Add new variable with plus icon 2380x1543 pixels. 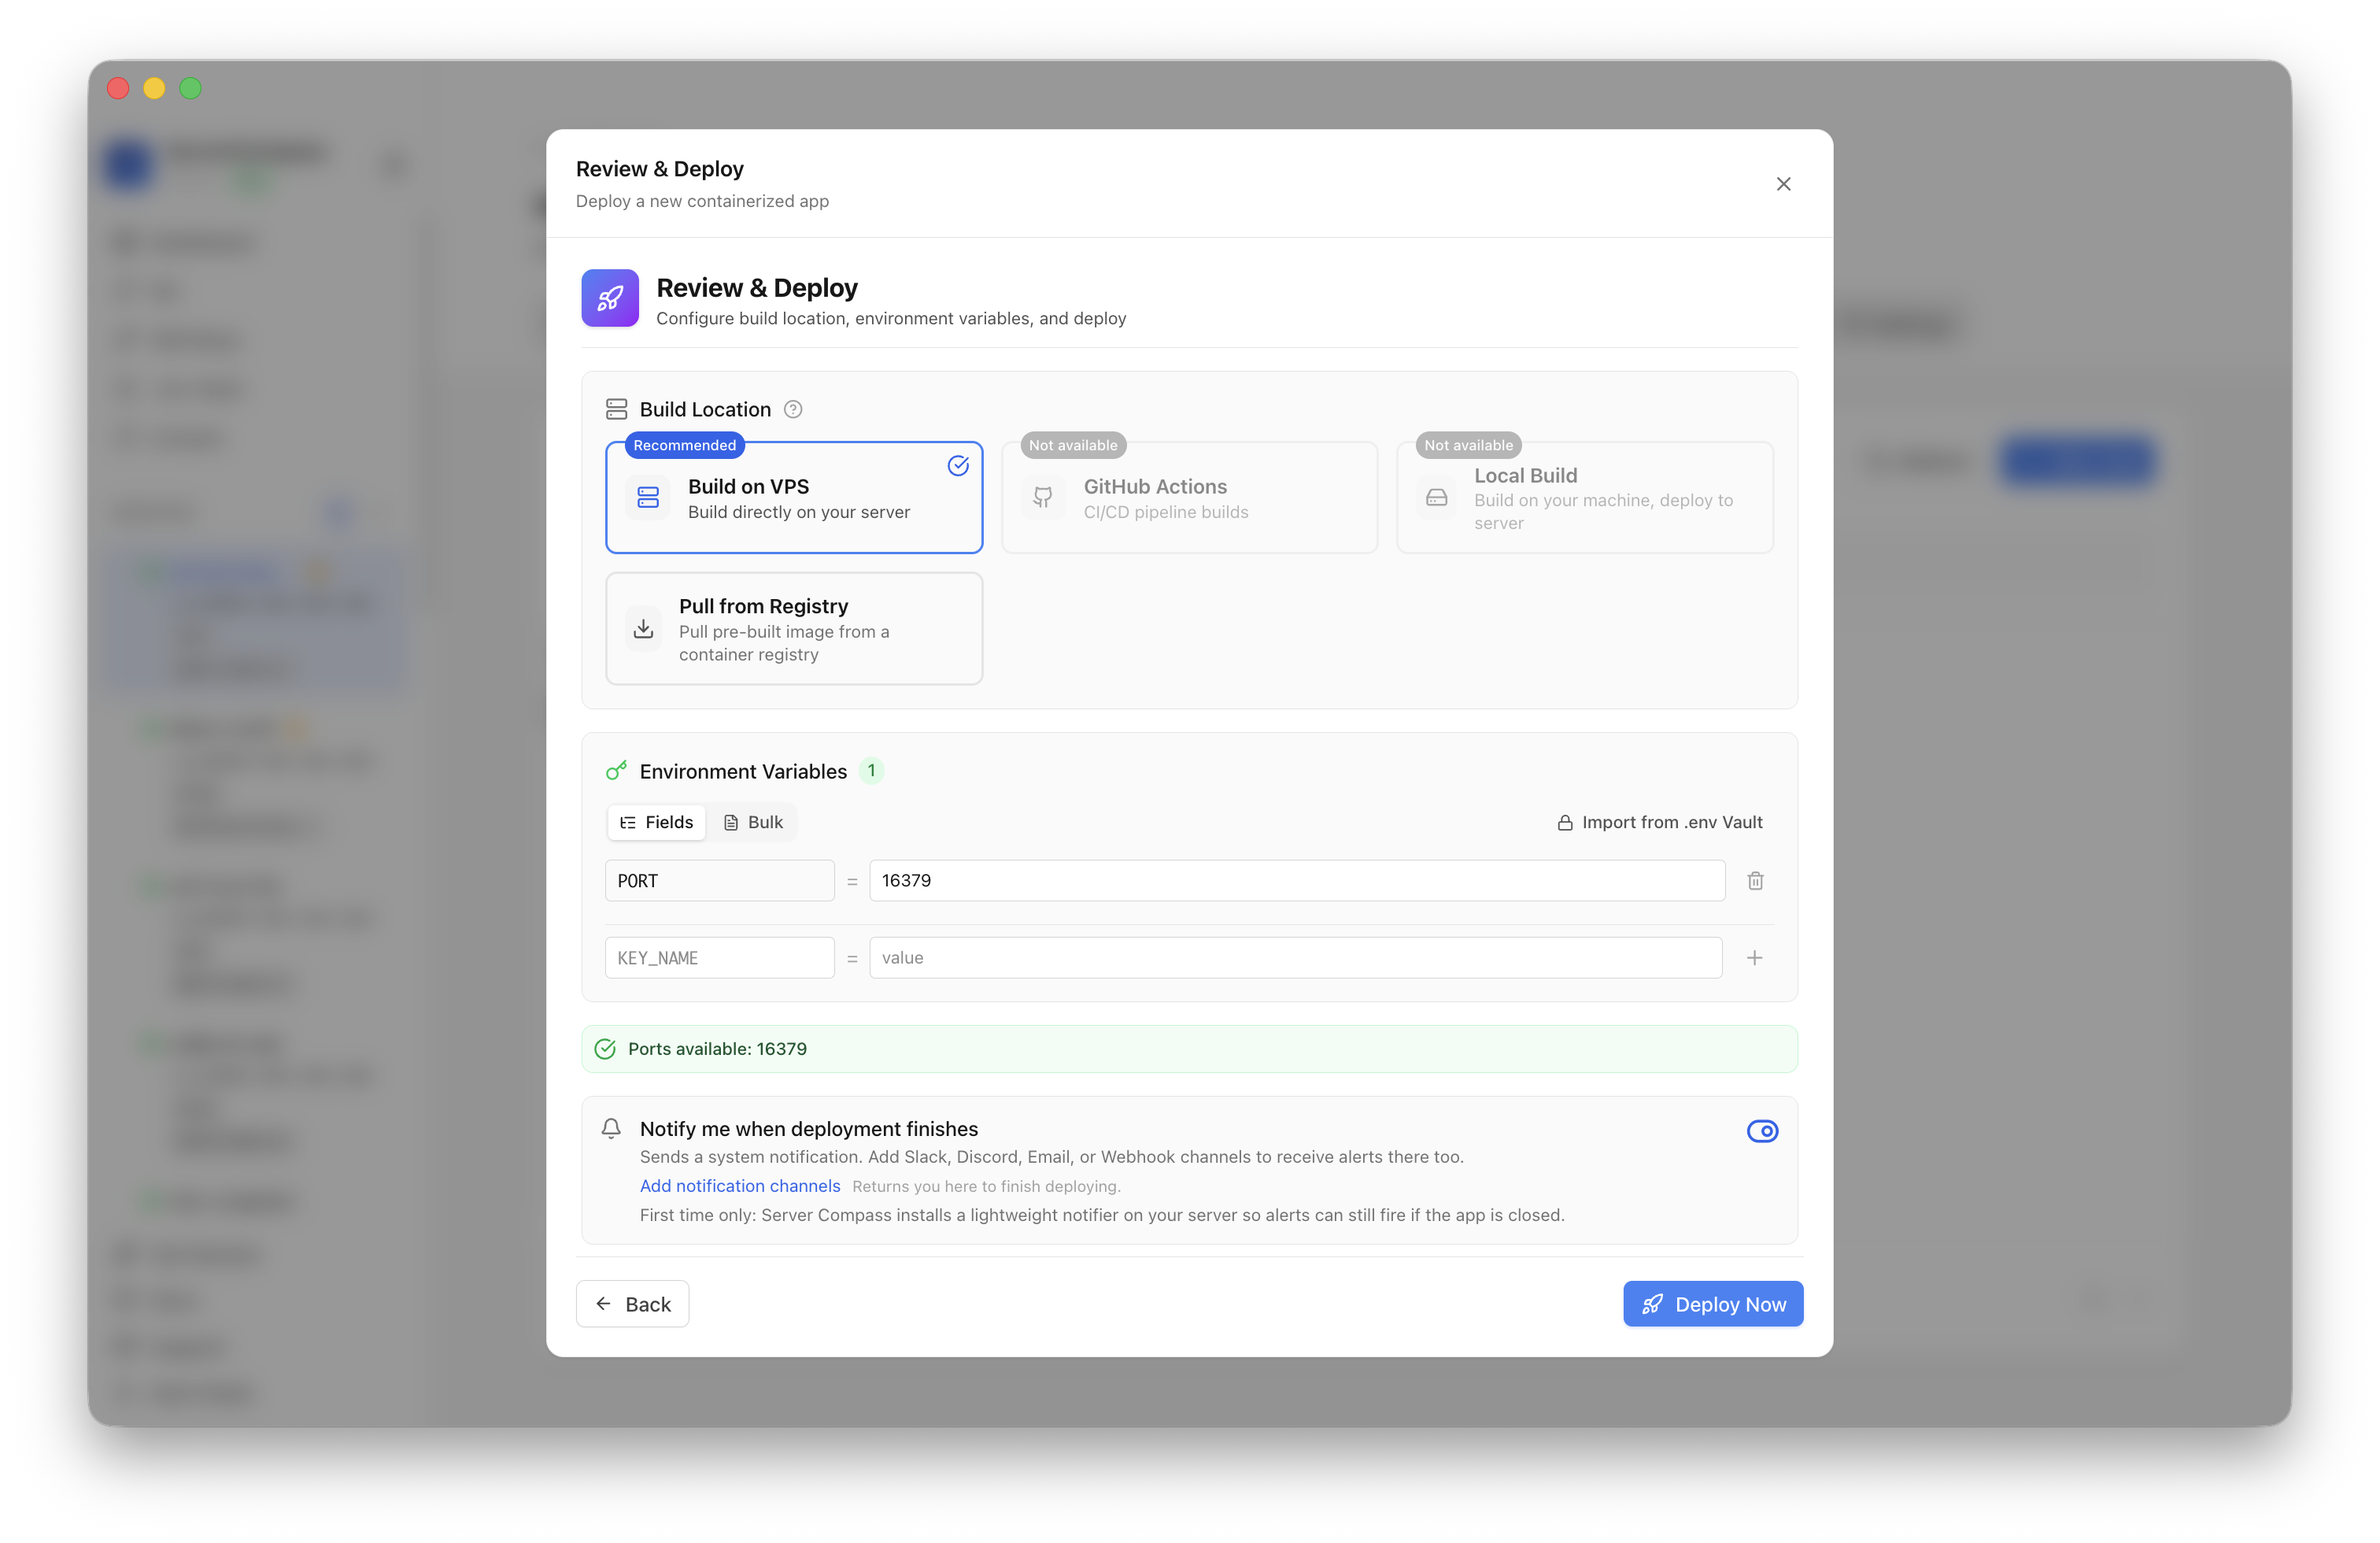pos(1754,957)
